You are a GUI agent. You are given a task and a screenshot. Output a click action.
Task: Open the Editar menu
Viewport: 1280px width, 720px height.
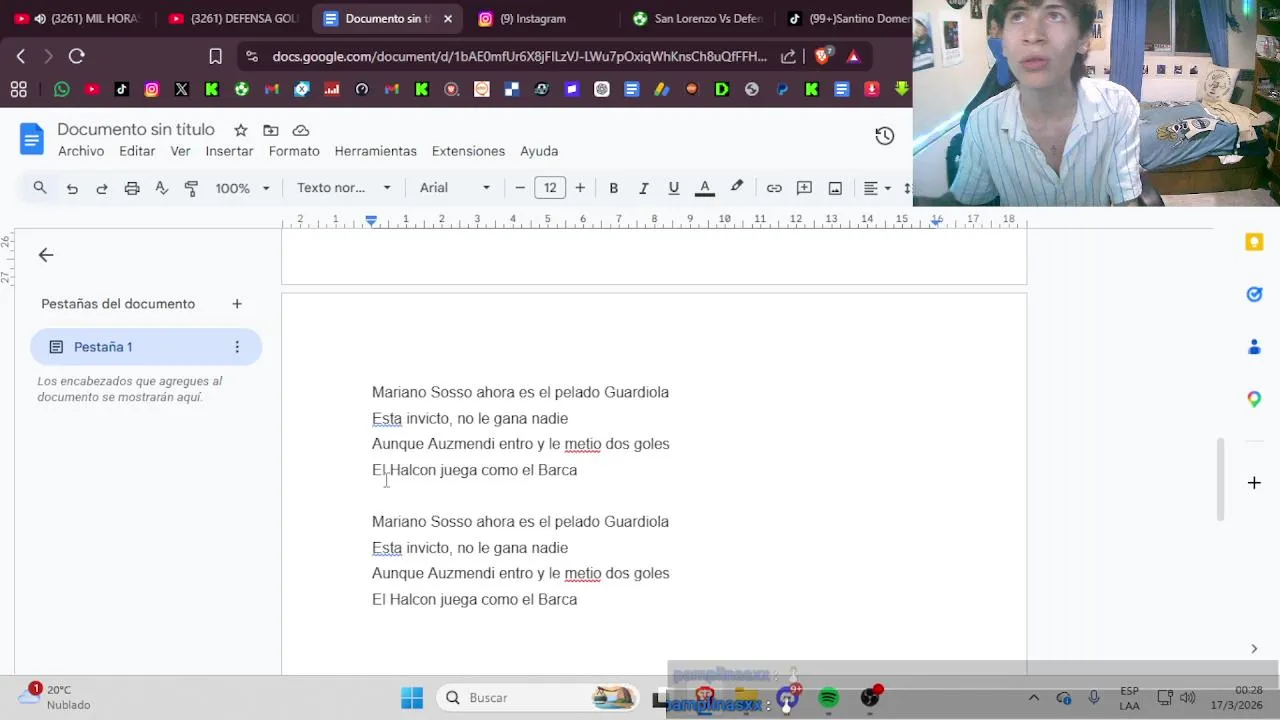click(x=137, y=151)
